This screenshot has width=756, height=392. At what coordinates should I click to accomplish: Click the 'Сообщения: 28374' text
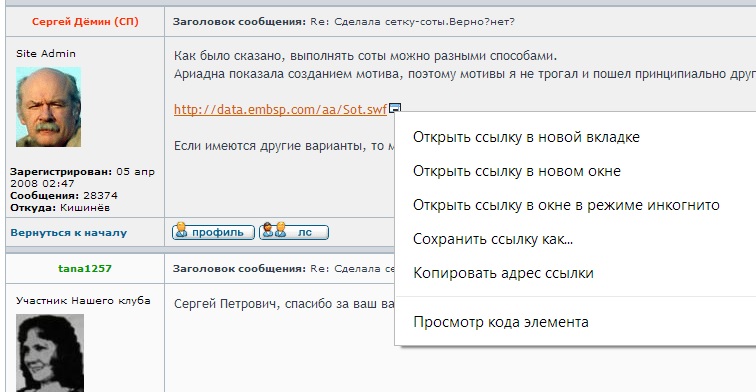pyautogui.click(x=64, y=196)
